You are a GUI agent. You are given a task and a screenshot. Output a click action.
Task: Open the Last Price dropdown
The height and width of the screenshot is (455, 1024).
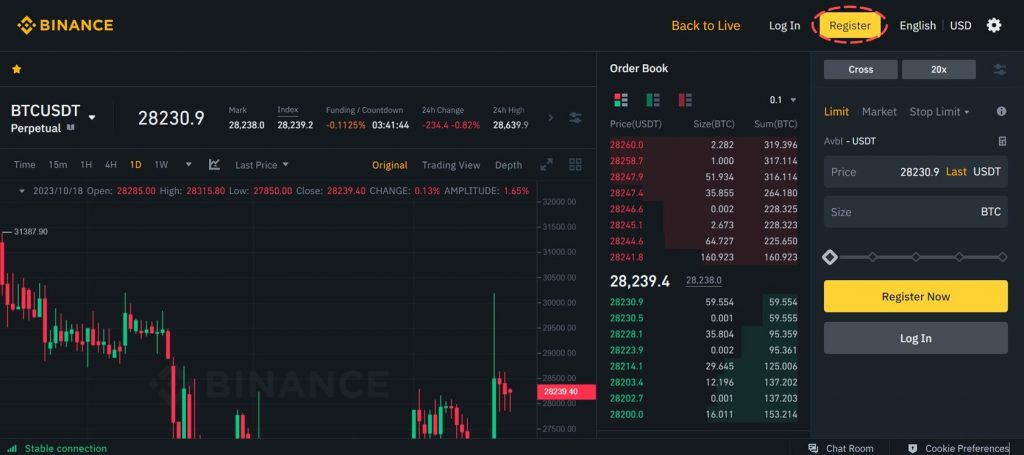click(x=262, y=165)
